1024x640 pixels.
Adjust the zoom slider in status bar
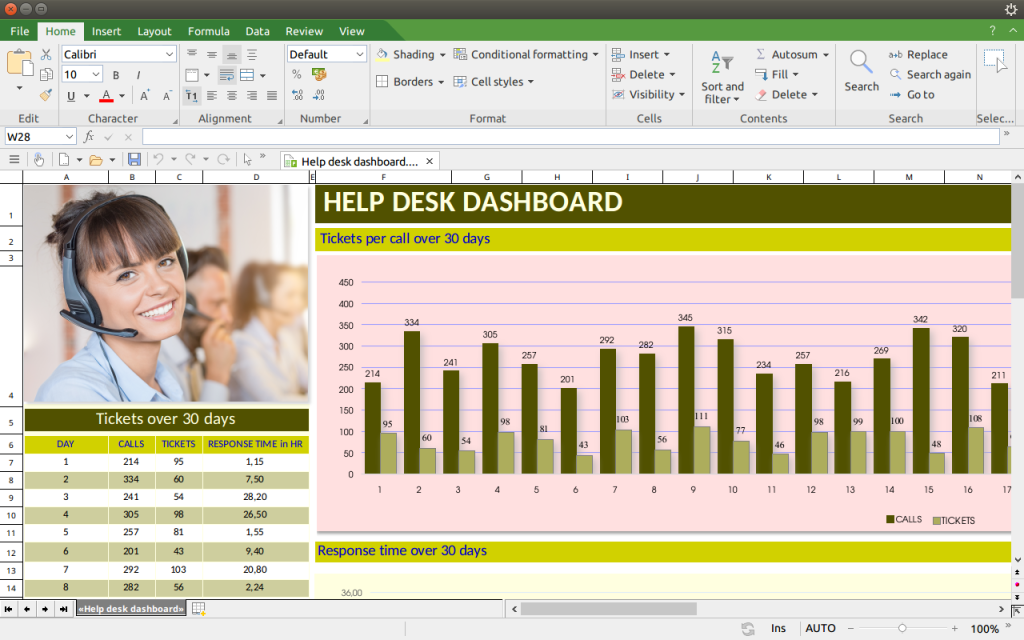point(902,628)
